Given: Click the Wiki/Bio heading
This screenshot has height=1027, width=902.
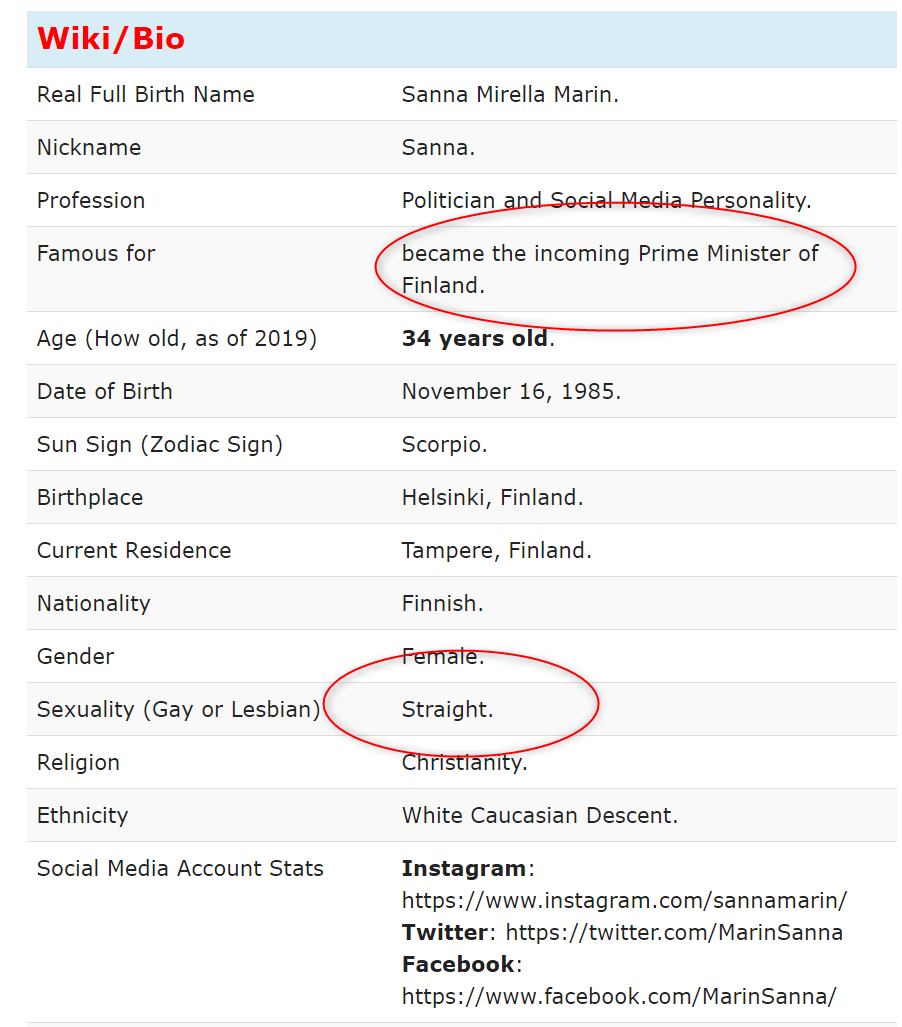Looking at the screenshot, I should coord(111,39).
